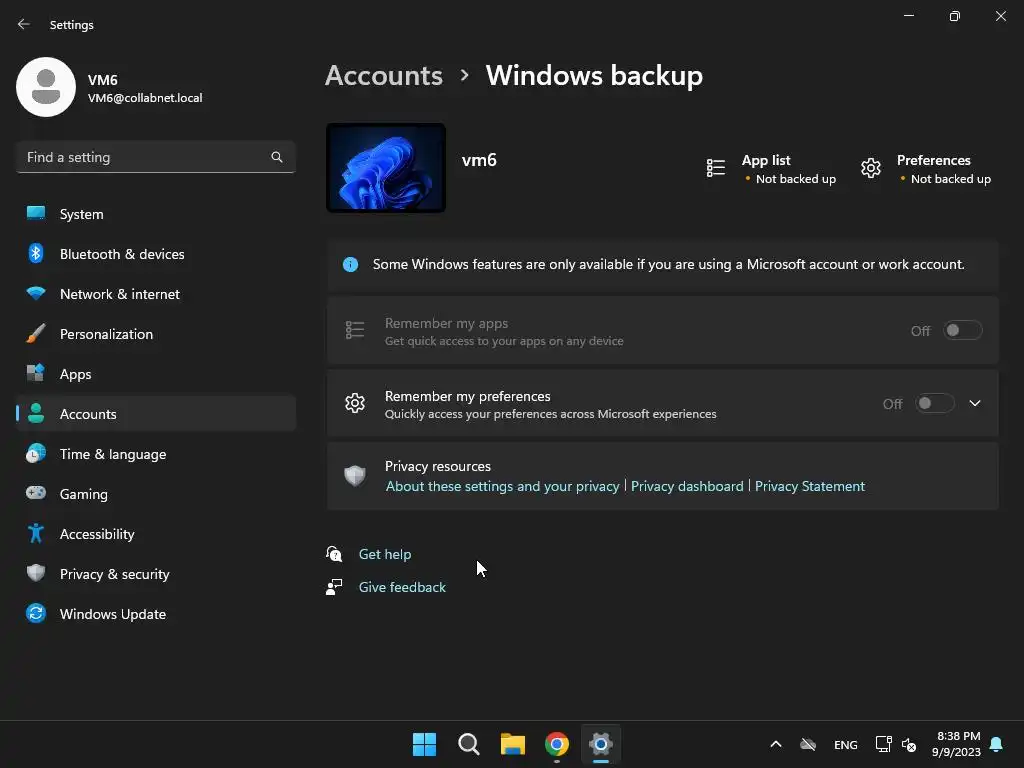
Task: Click the Get help headset icon
Action: point(334,554)
